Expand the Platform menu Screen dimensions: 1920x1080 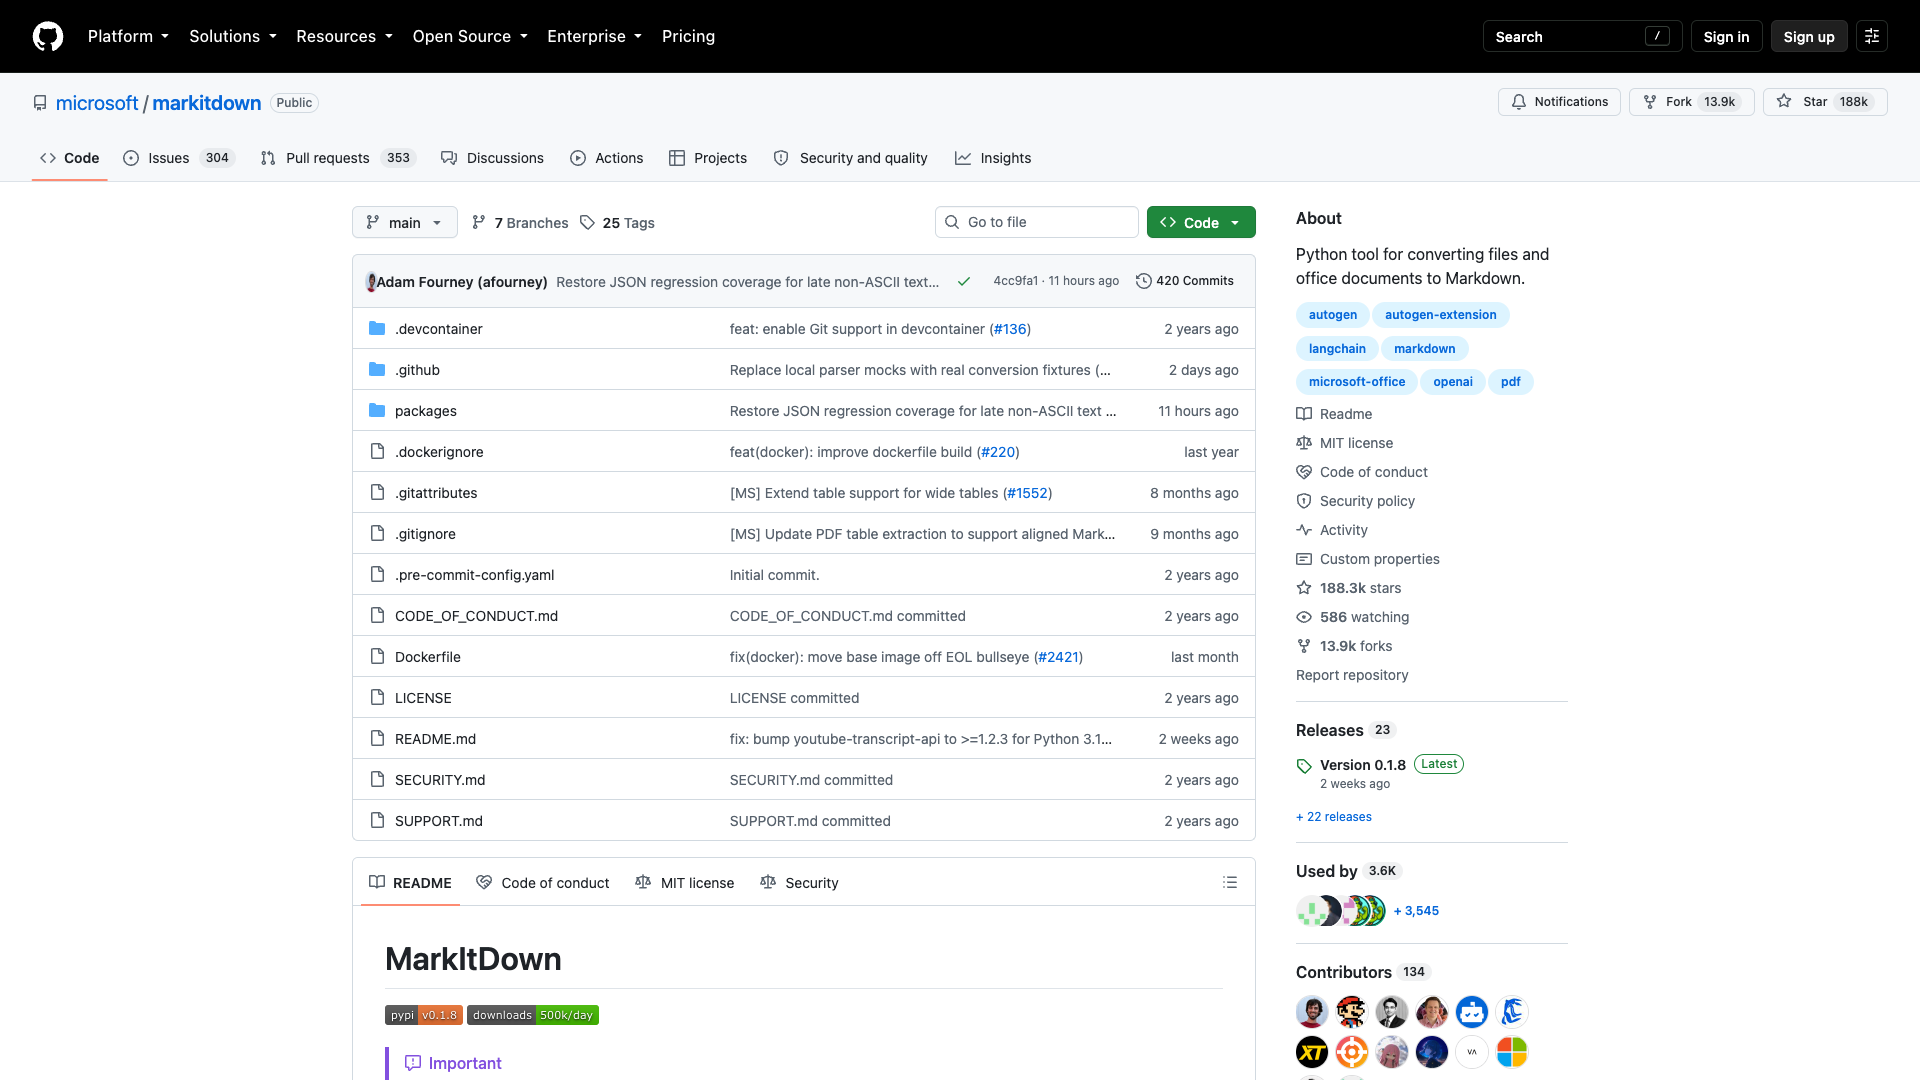click(x=128, y=36)
